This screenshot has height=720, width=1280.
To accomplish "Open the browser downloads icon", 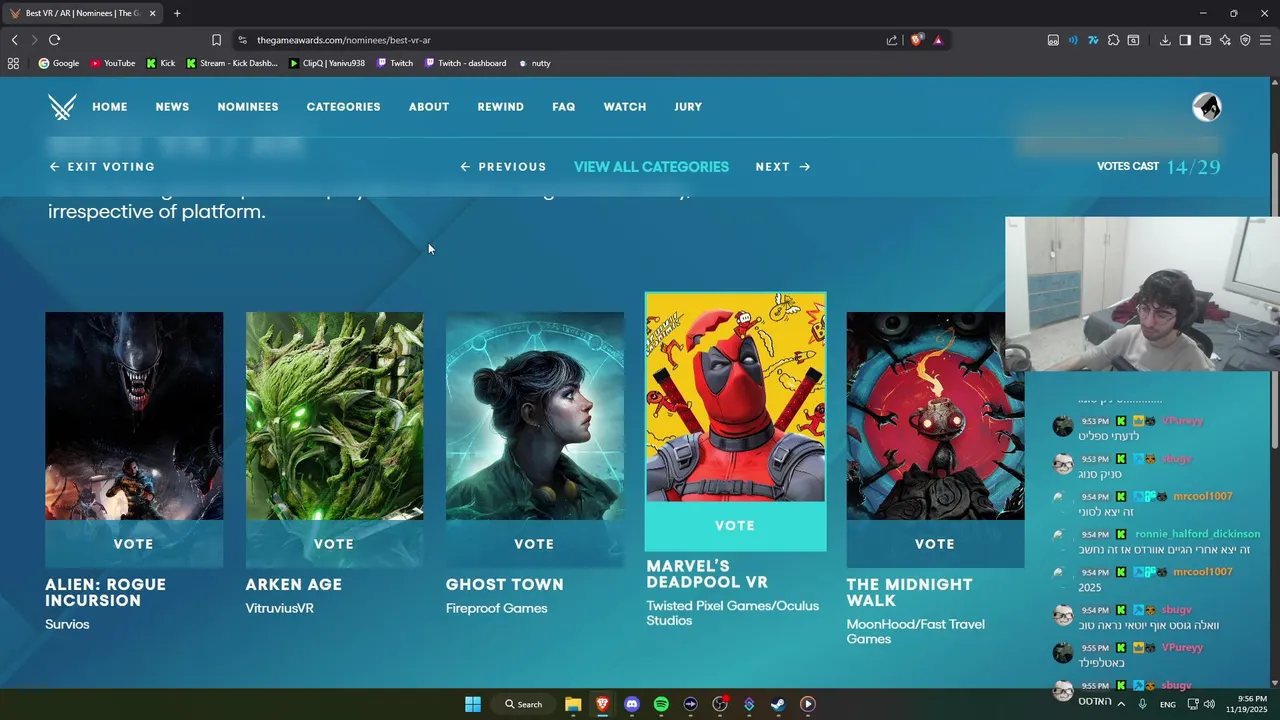I will 1165,40.
